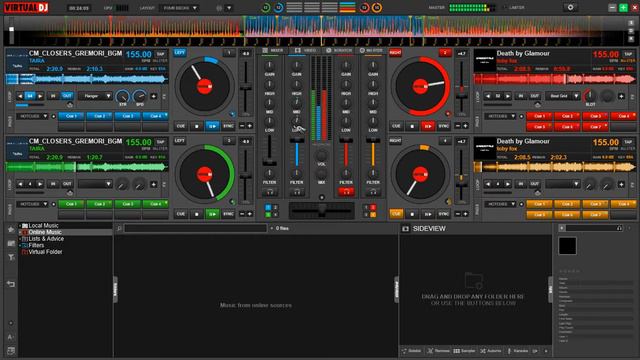Click play/pause on the red deck 2

click(427, 126)
